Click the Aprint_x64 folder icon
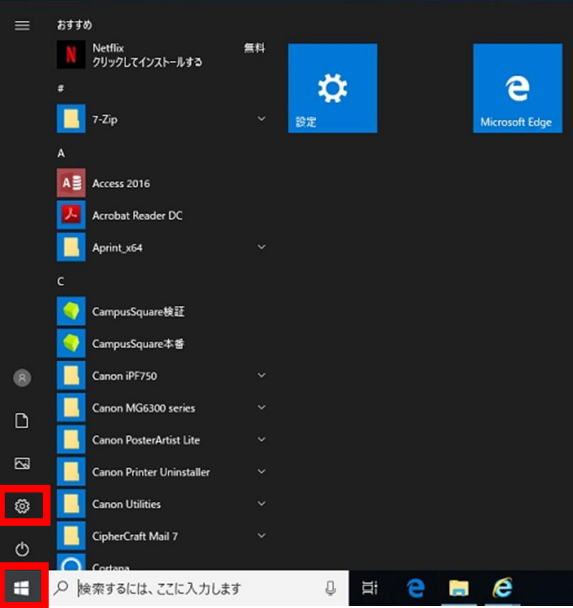Image resolution: width=573 pixels, height=608 pixels. point(71,247)
